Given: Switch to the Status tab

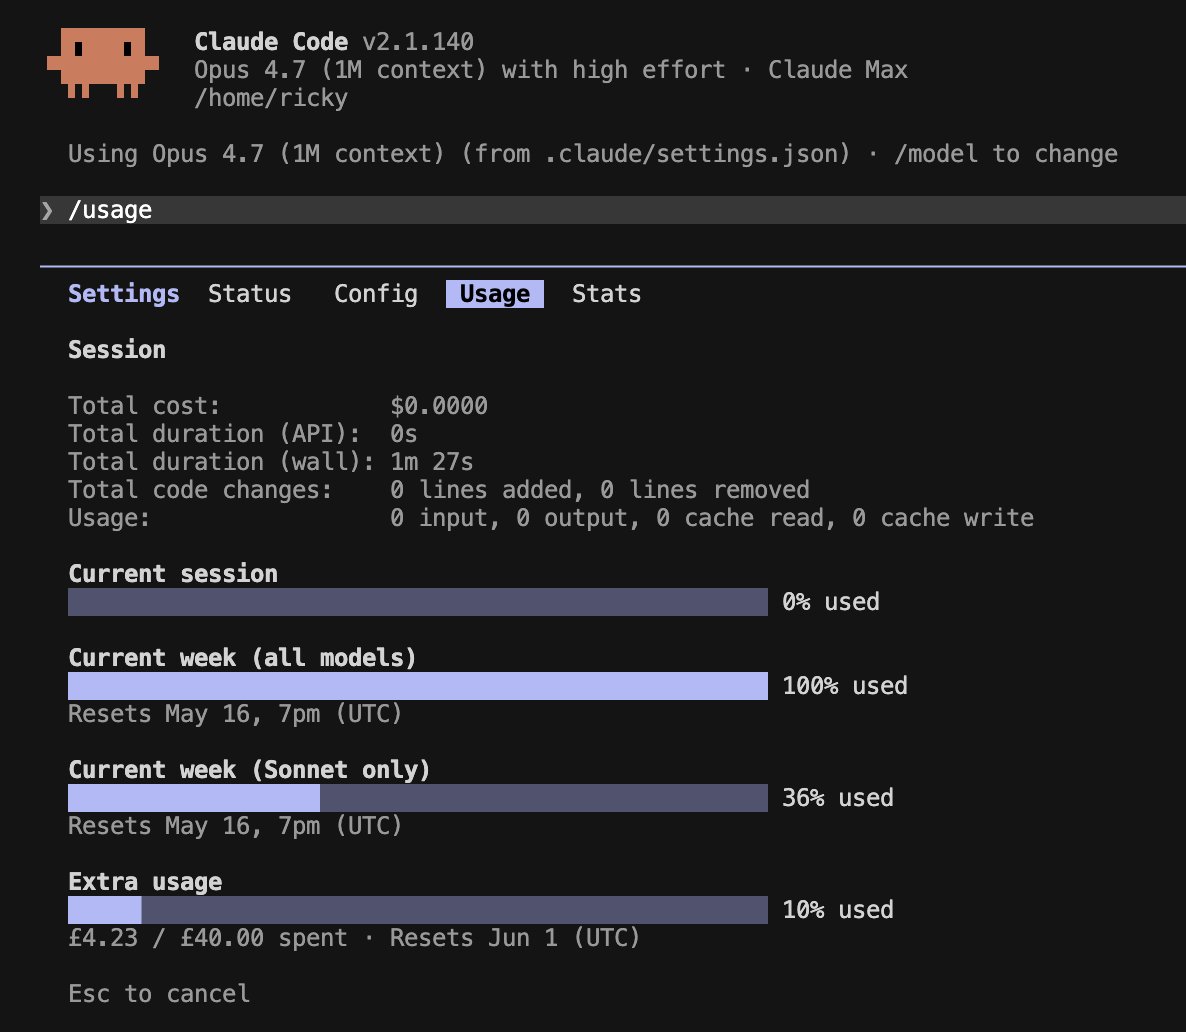Looking at the screenshot, I should coord(250,294).
